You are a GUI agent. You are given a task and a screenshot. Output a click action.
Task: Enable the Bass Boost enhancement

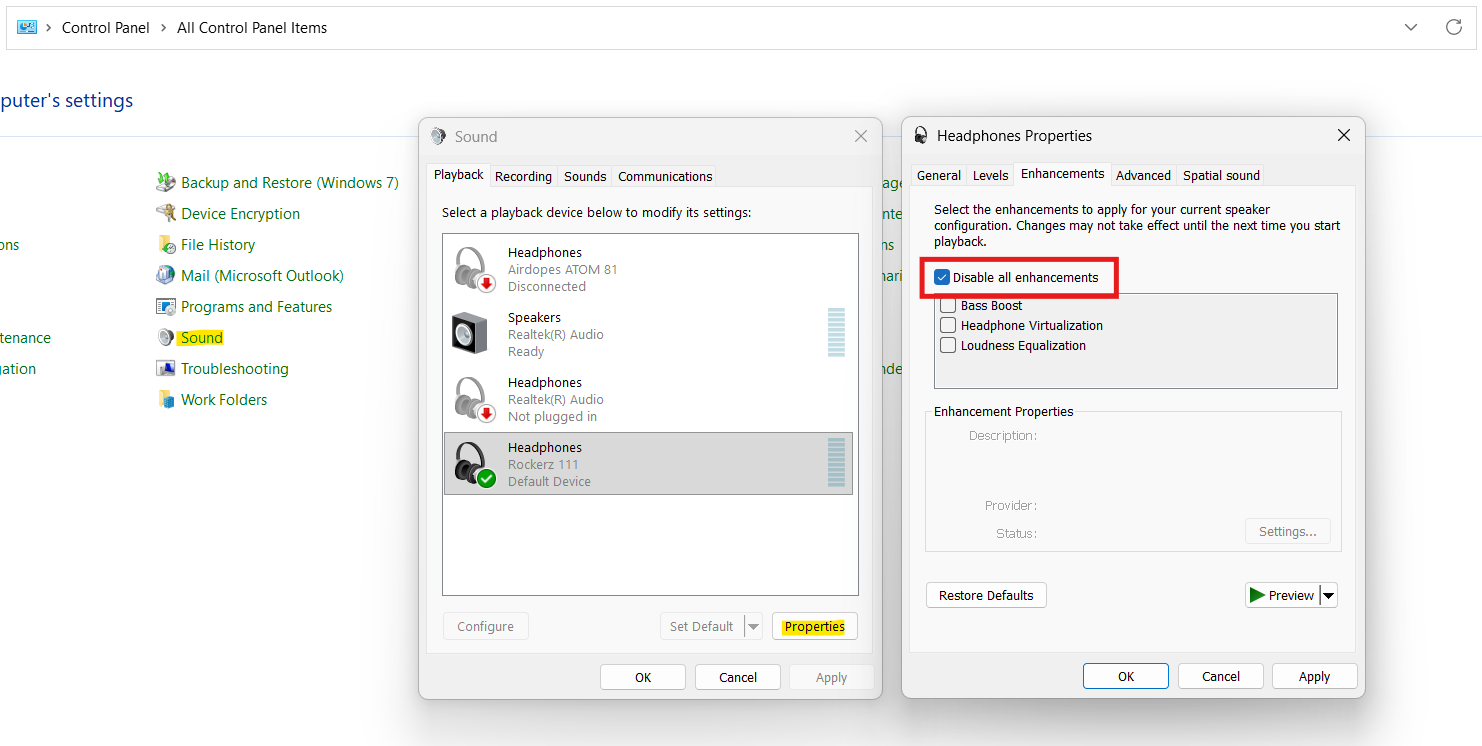(x=947, y=304)
